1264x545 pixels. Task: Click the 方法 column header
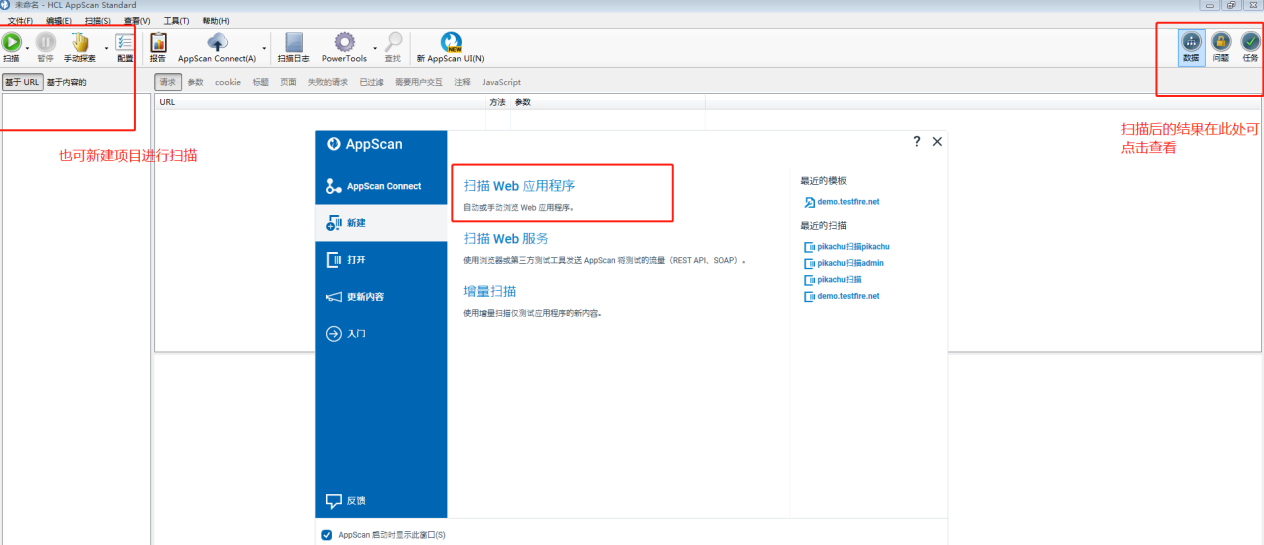pyautogui.click(x=498, y=103)
